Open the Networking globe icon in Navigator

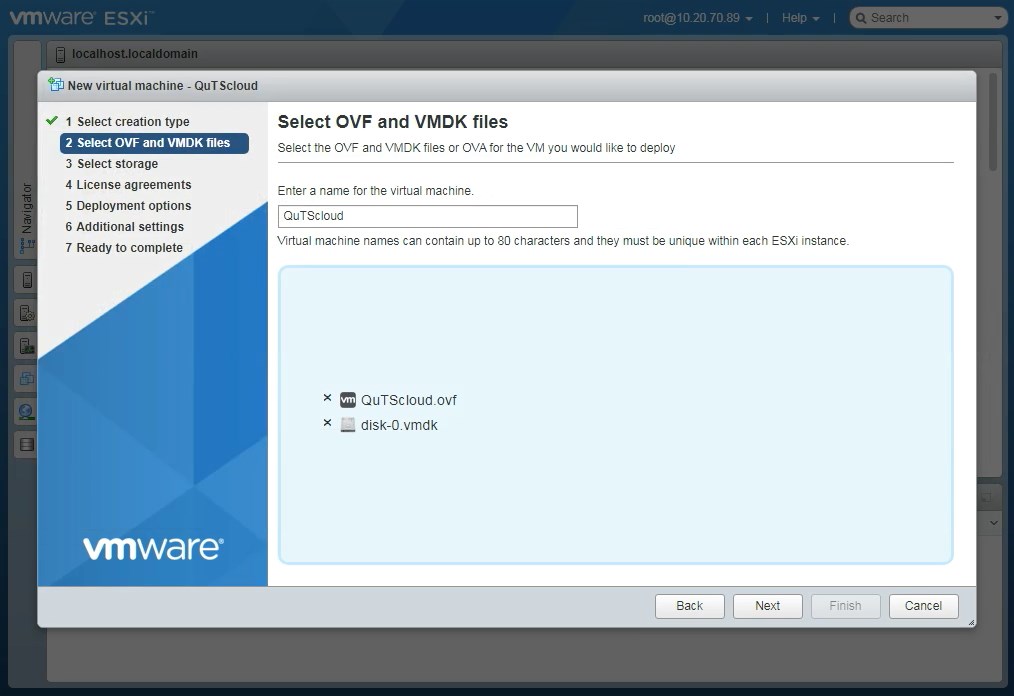27,411
